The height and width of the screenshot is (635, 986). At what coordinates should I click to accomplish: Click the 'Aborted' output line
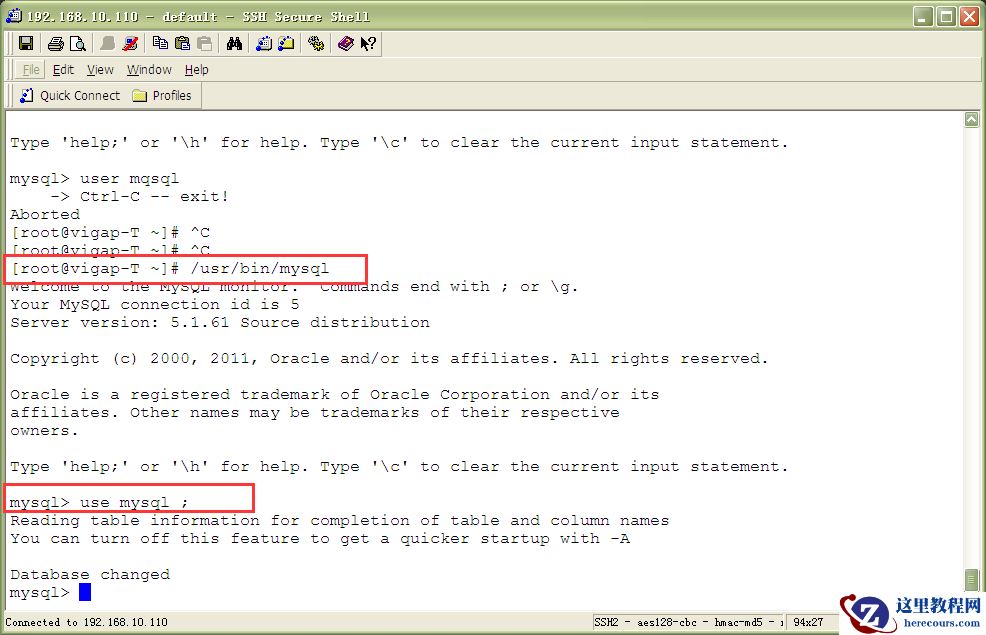click(45, 214)
